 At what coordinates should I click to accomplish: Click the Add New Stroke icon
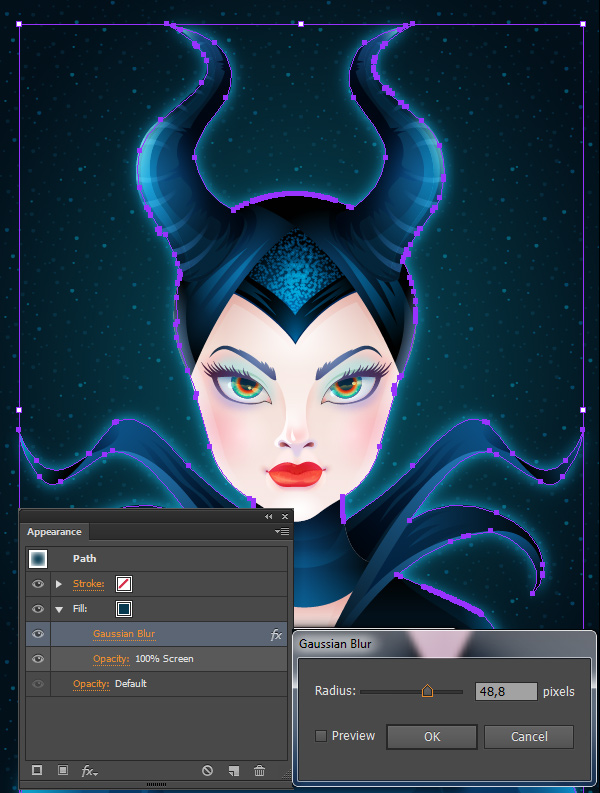tap(37, 770)
